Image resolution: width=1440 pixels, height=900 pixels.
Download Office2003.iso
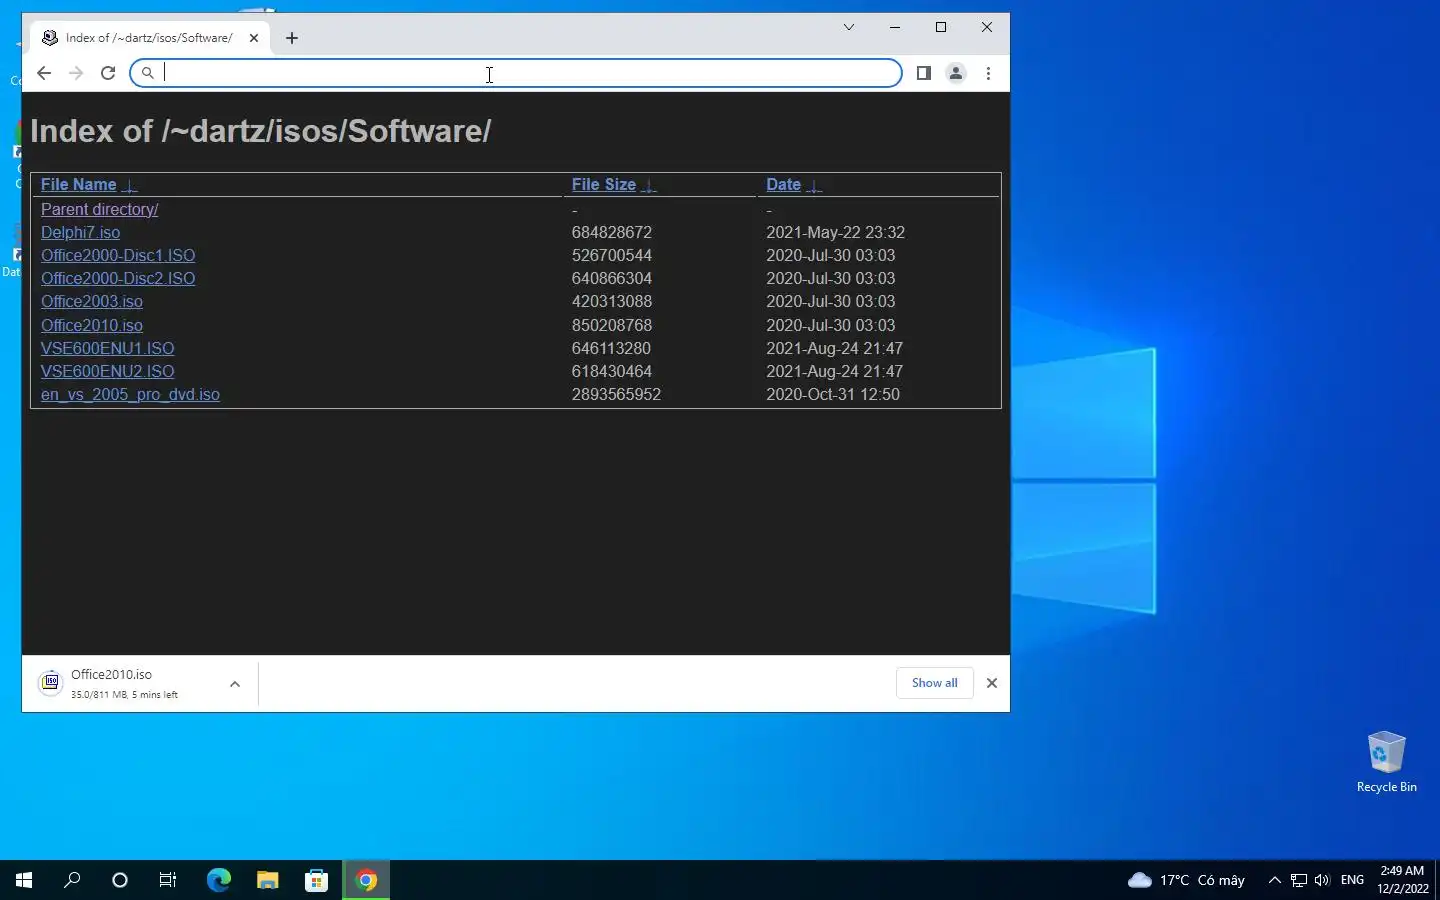pos(92,301)
